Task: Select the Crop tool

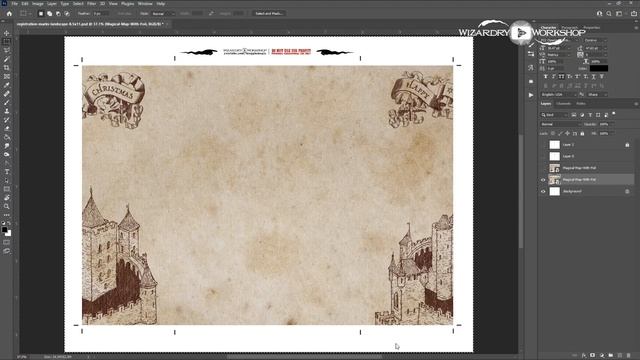Action: click(7, 68)
